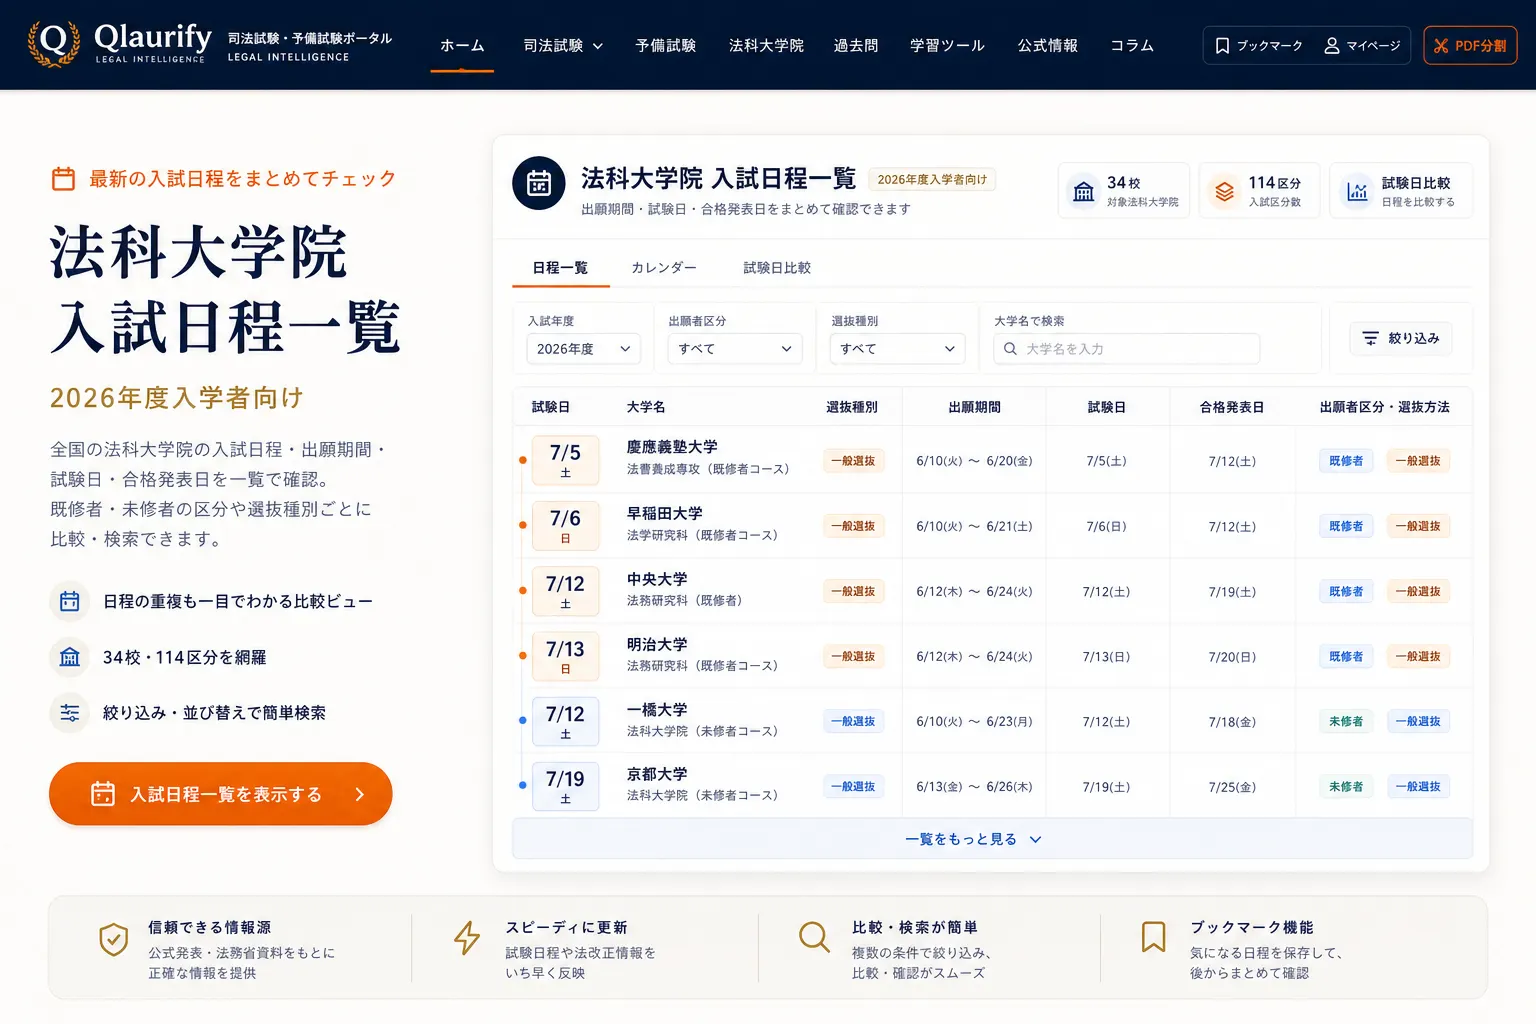
Task: Open 予備試験 in the navigation bar
Action: pyautogui.click(x=666, y=46)
